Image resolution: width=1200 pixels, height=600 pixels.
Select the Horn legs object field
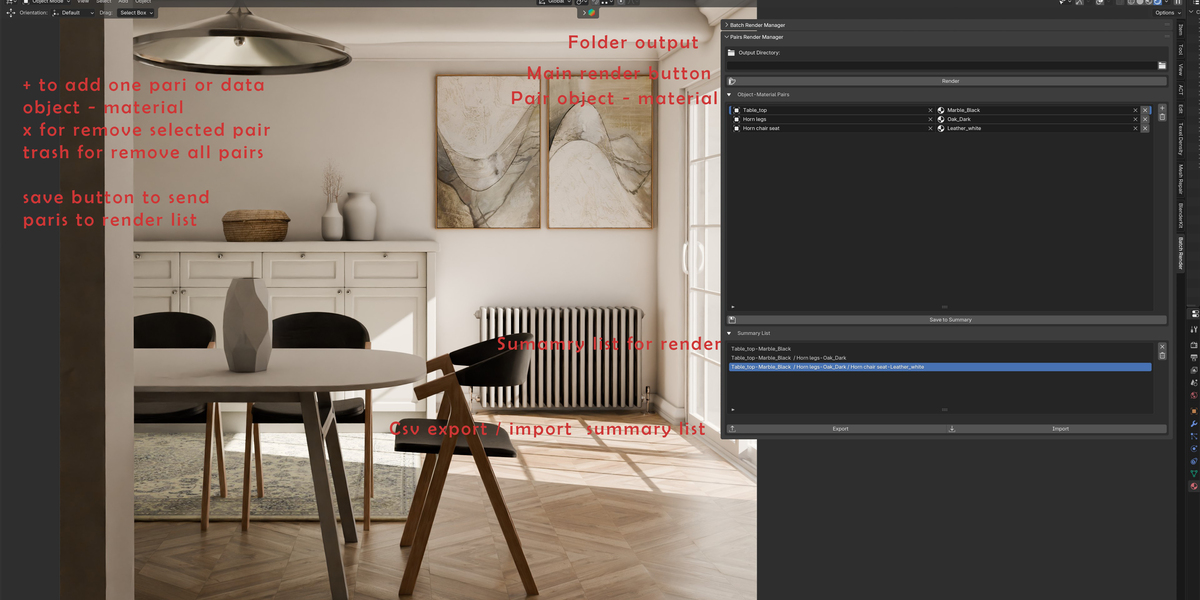pyautogui.click(x=833, y=119)
